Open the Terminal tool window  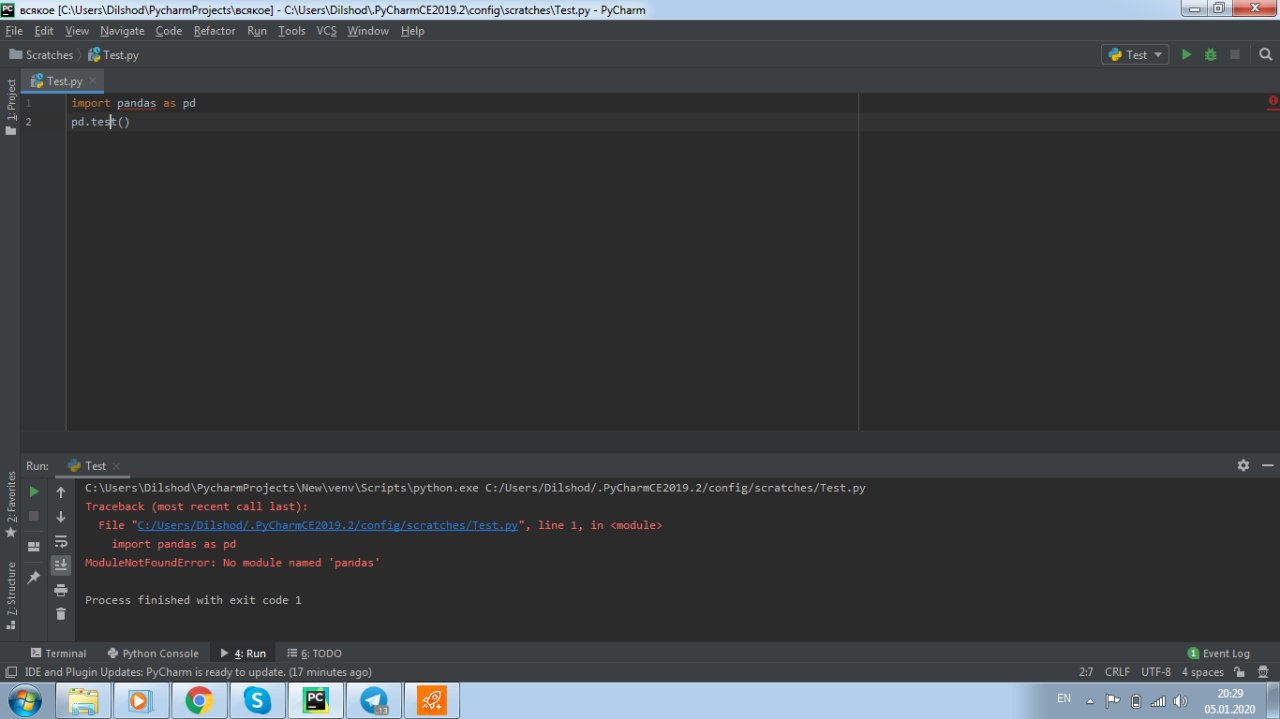pos(59,653)
